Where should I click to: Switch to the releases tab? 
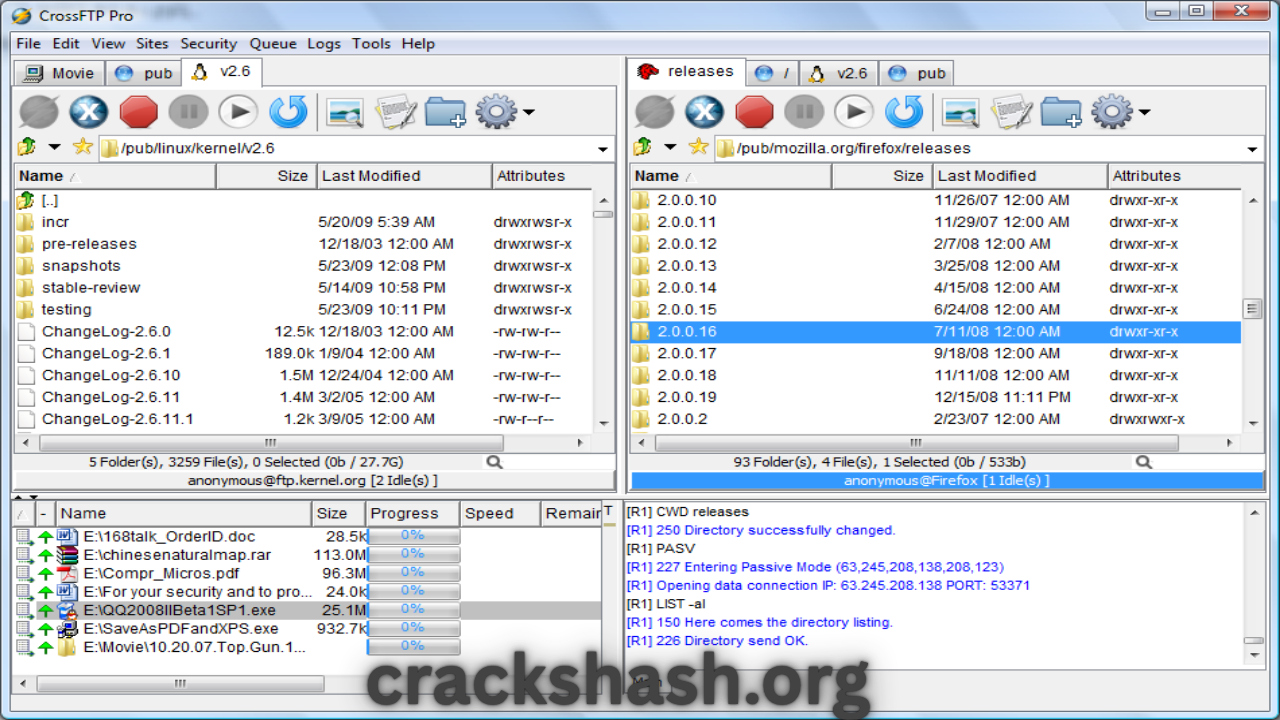coord(687,72)
